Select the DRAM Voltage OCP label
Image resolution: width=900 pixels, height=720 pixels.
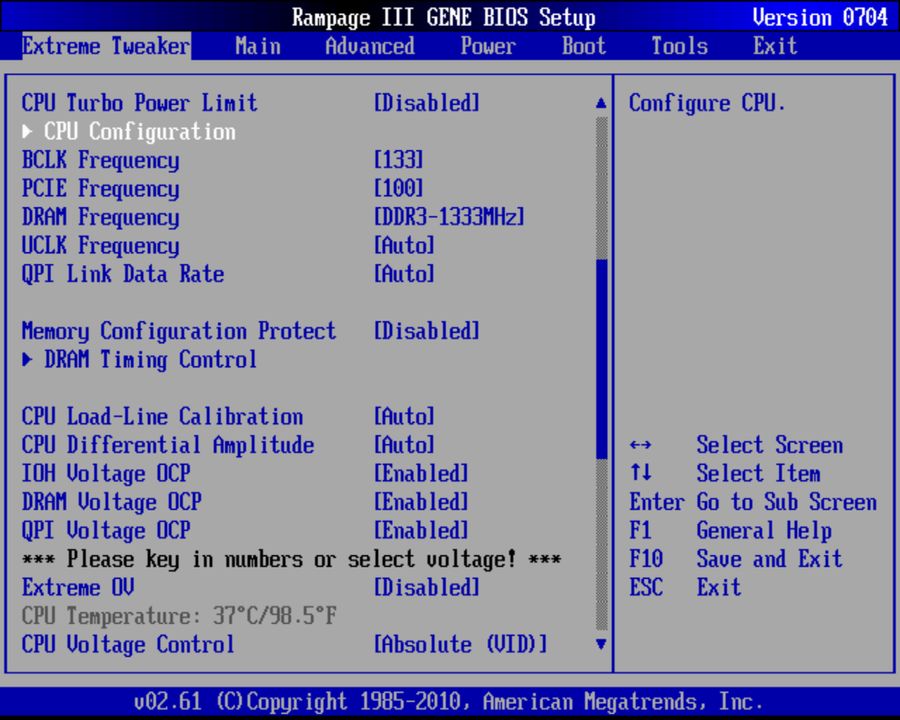(111, 502)
